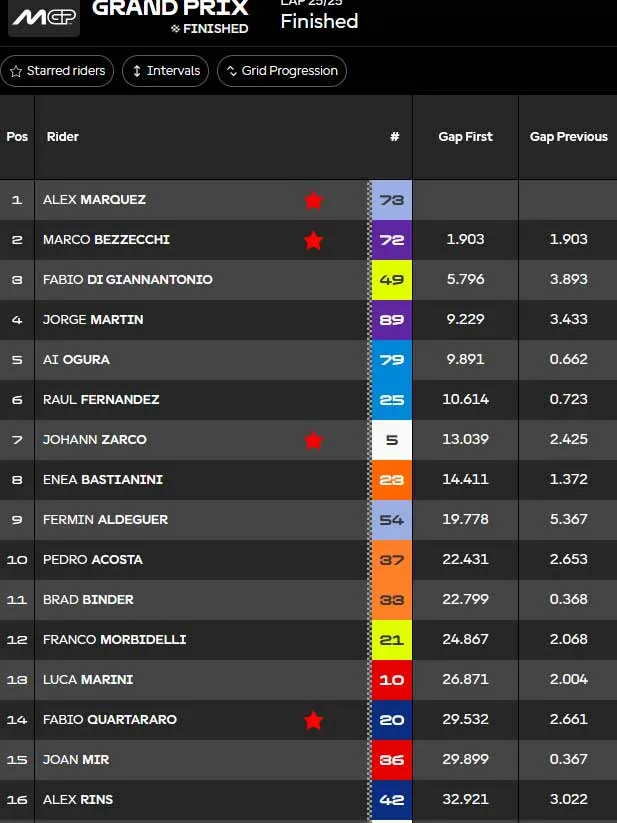Screen dimensions: 617x823
Task: Select the purple number 89 badge
Action: 391,320
